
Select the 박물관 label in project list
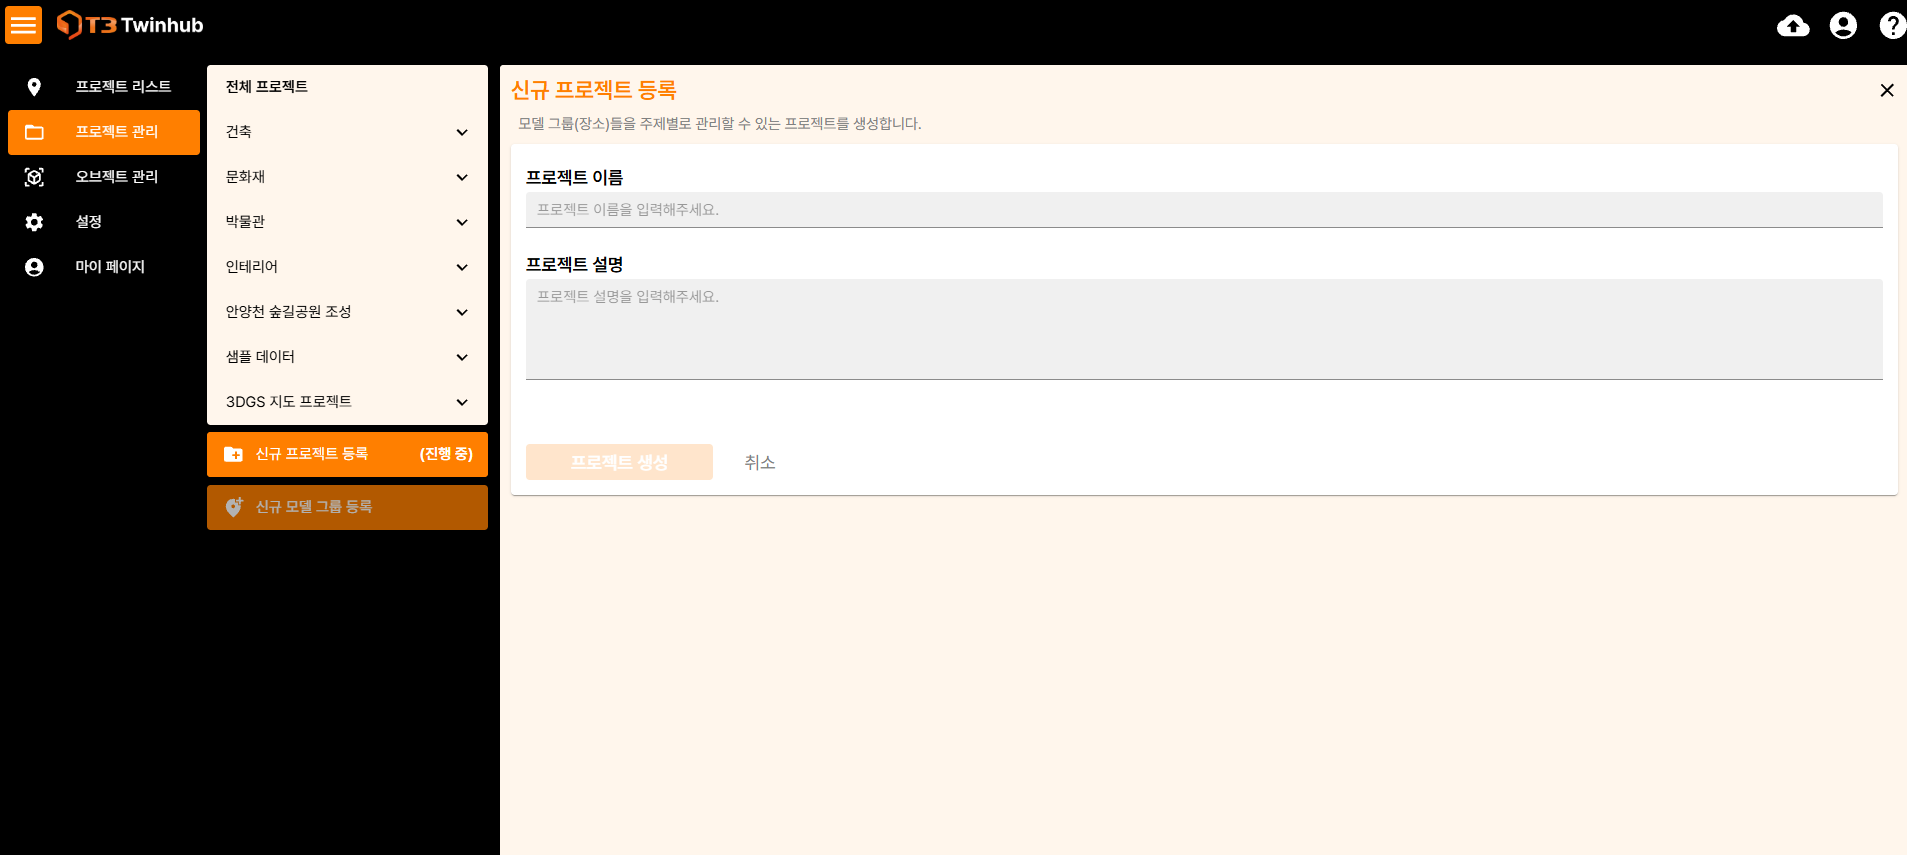coord(246,222)
